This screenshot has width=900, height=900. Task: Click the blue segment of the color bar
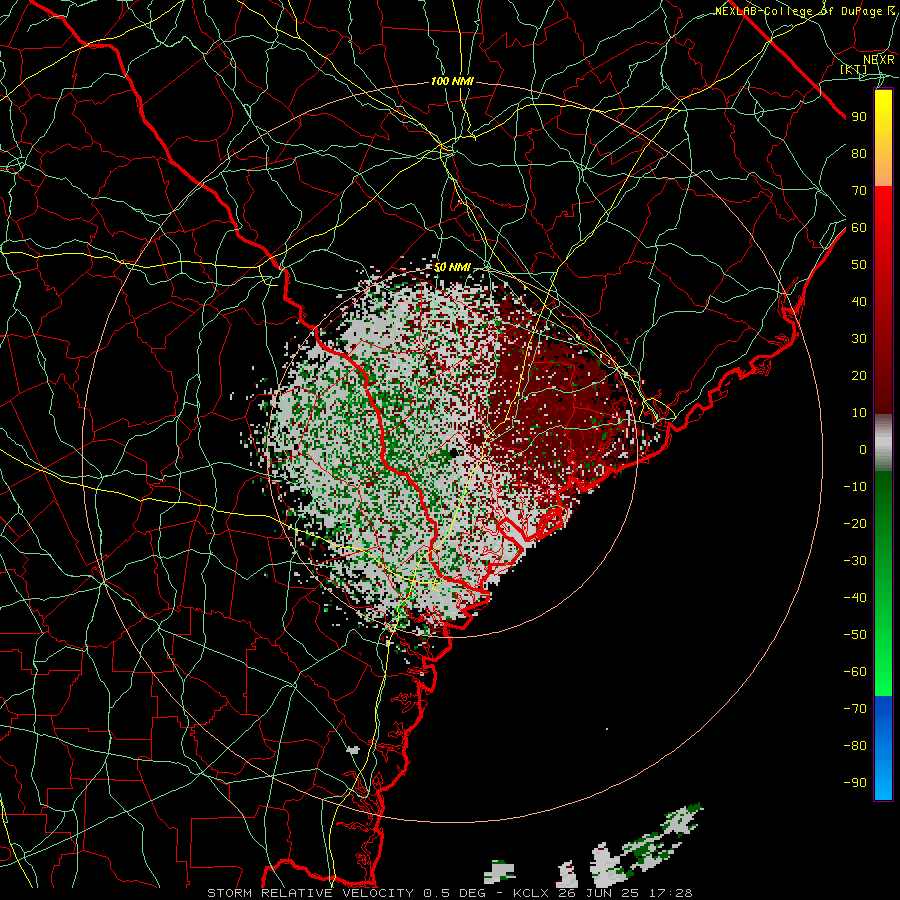click(883, 747)
